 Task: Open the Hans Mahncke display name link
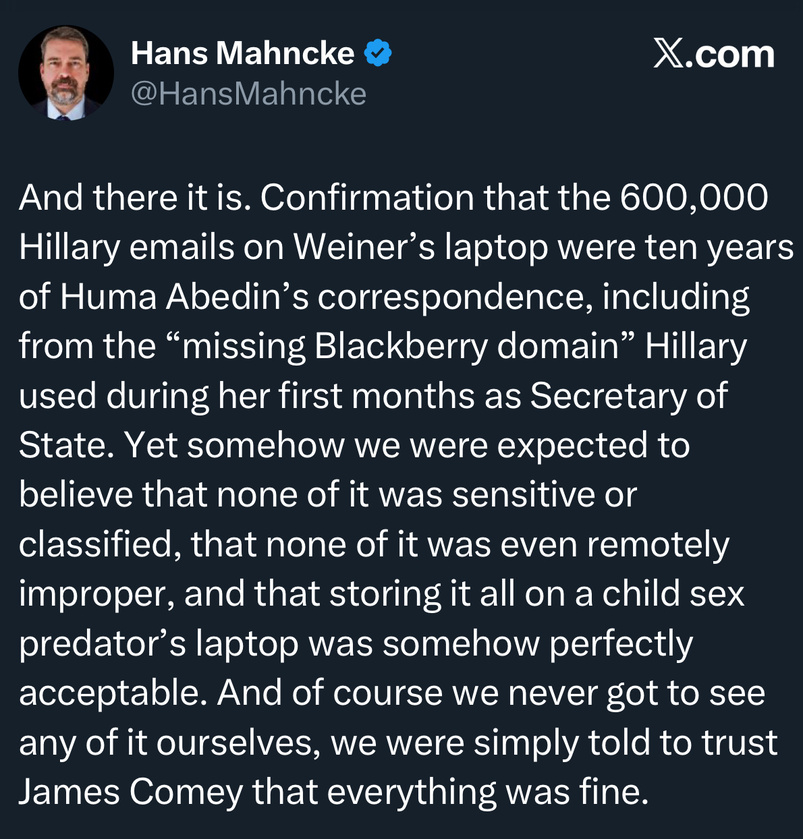click(x=242, y=54)
